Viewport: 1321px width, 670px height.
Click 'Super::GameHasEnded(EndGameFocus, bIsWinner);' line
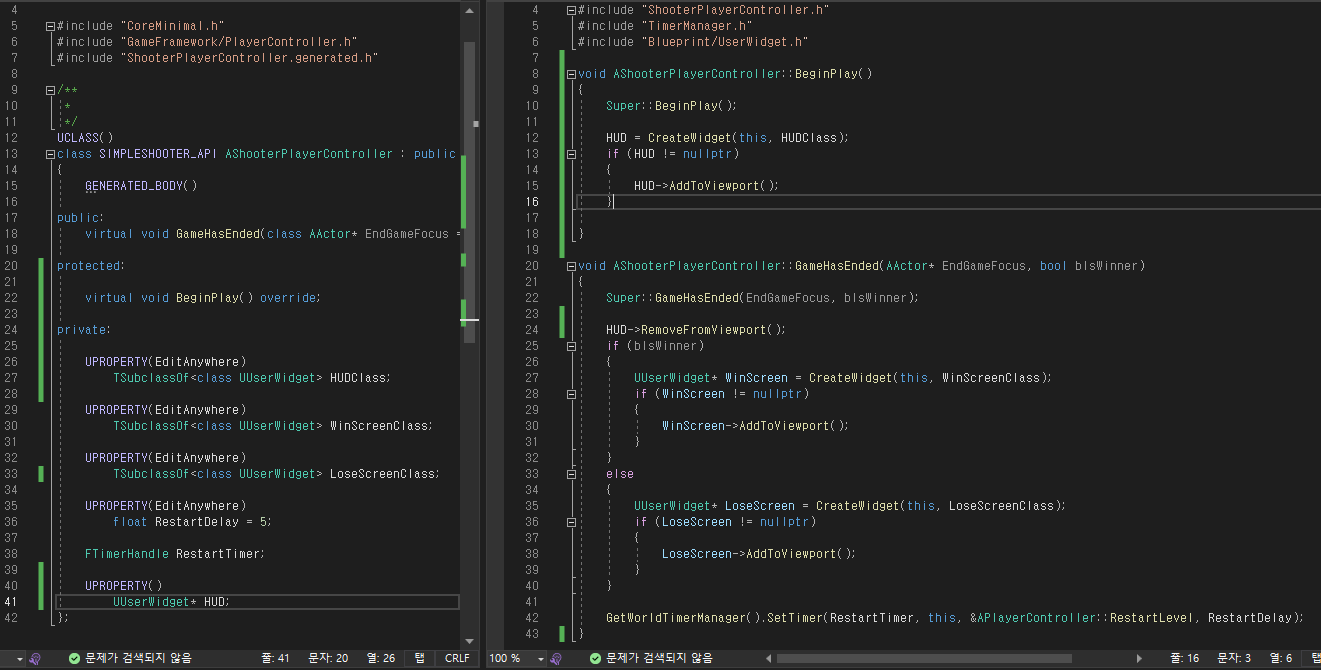[x=762, y=298]
